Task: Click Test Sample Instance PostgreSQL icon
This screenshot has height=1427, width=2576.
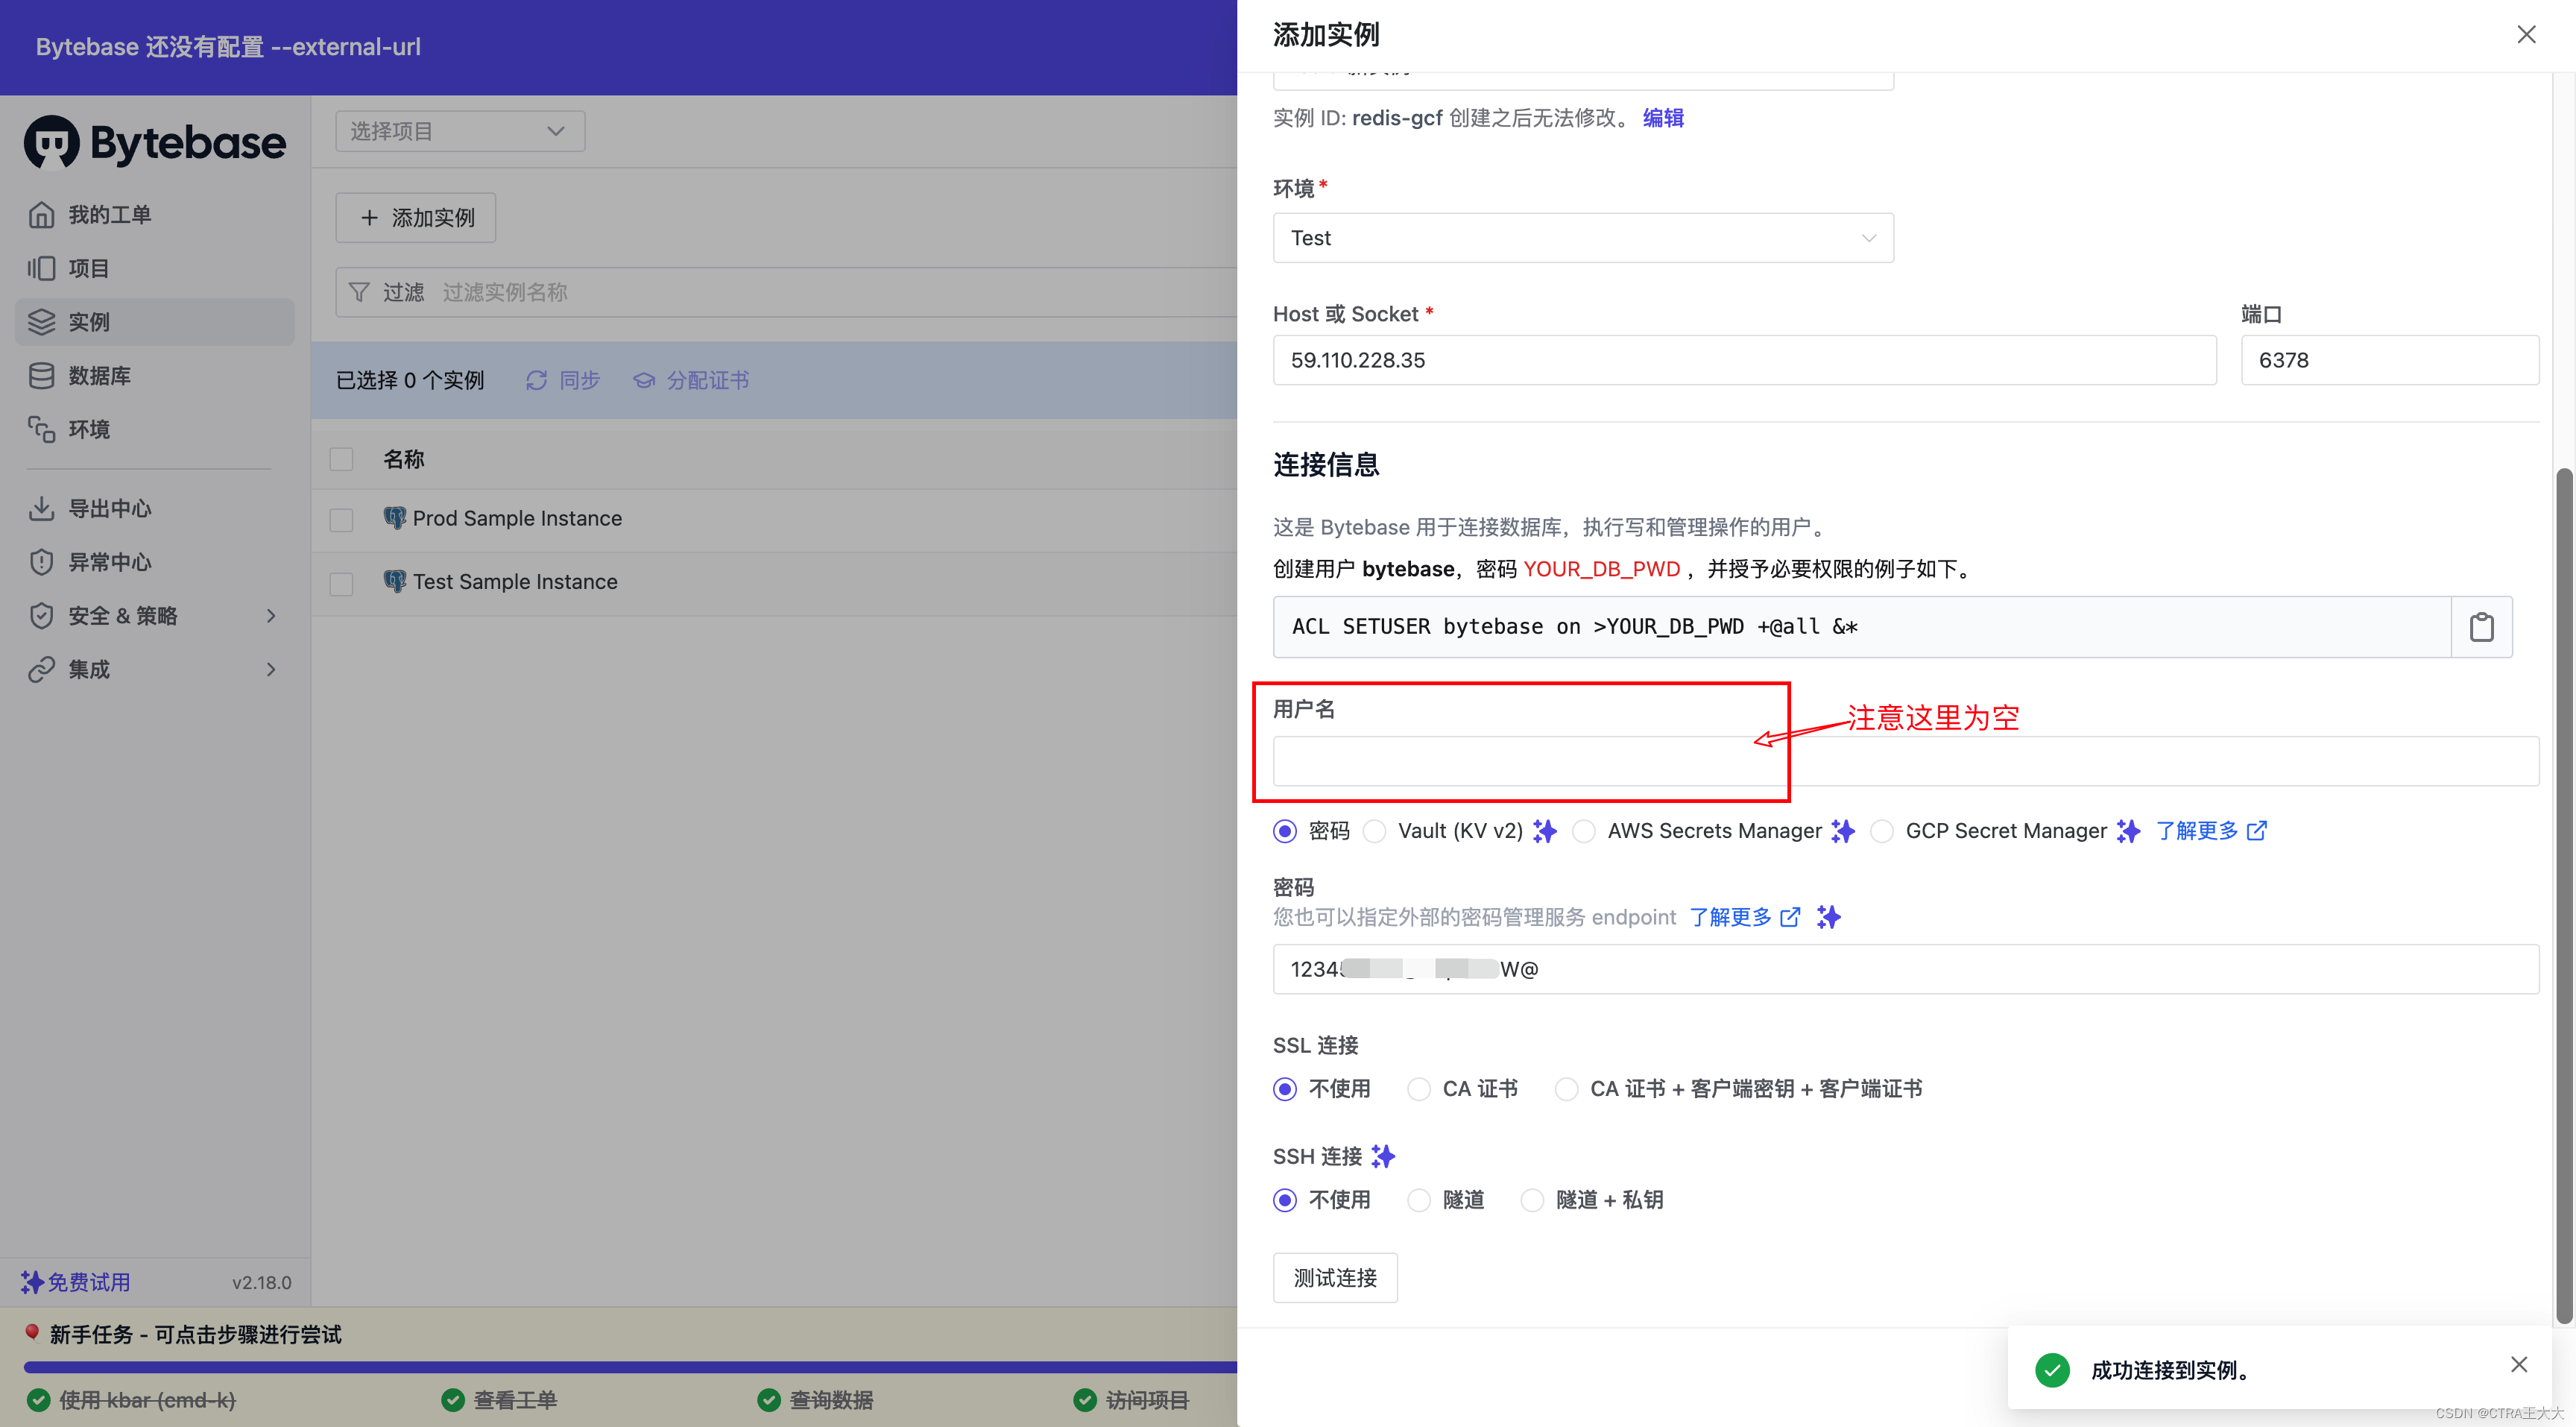Action: (395, 581)
